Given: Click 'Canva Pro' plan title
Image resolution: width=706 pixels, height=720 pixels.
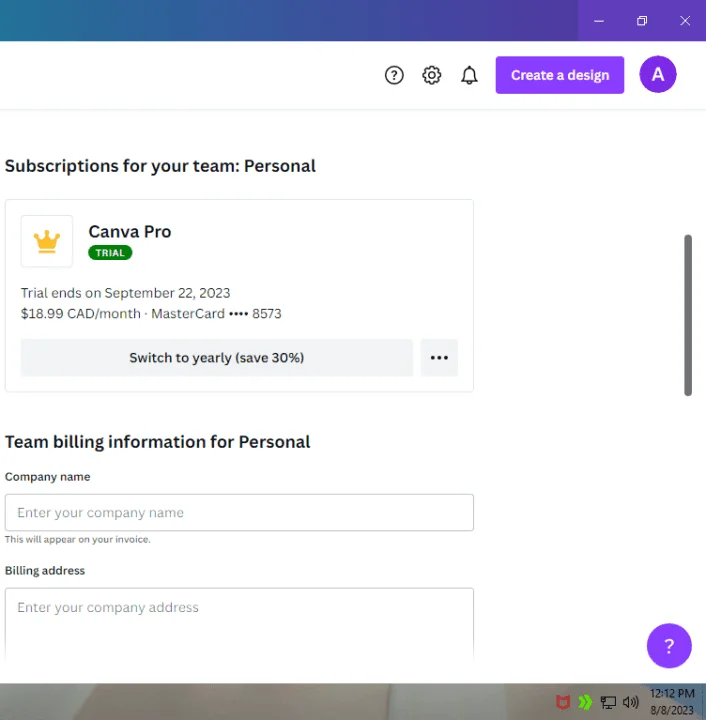Looking at the screenshot, I should click(x=130, y=231).
